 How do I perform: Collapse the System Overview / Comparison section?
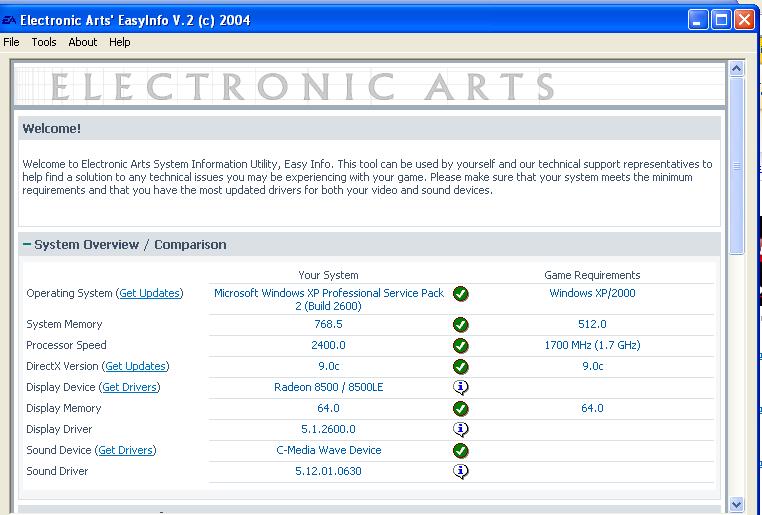click(x=27, y=244)
